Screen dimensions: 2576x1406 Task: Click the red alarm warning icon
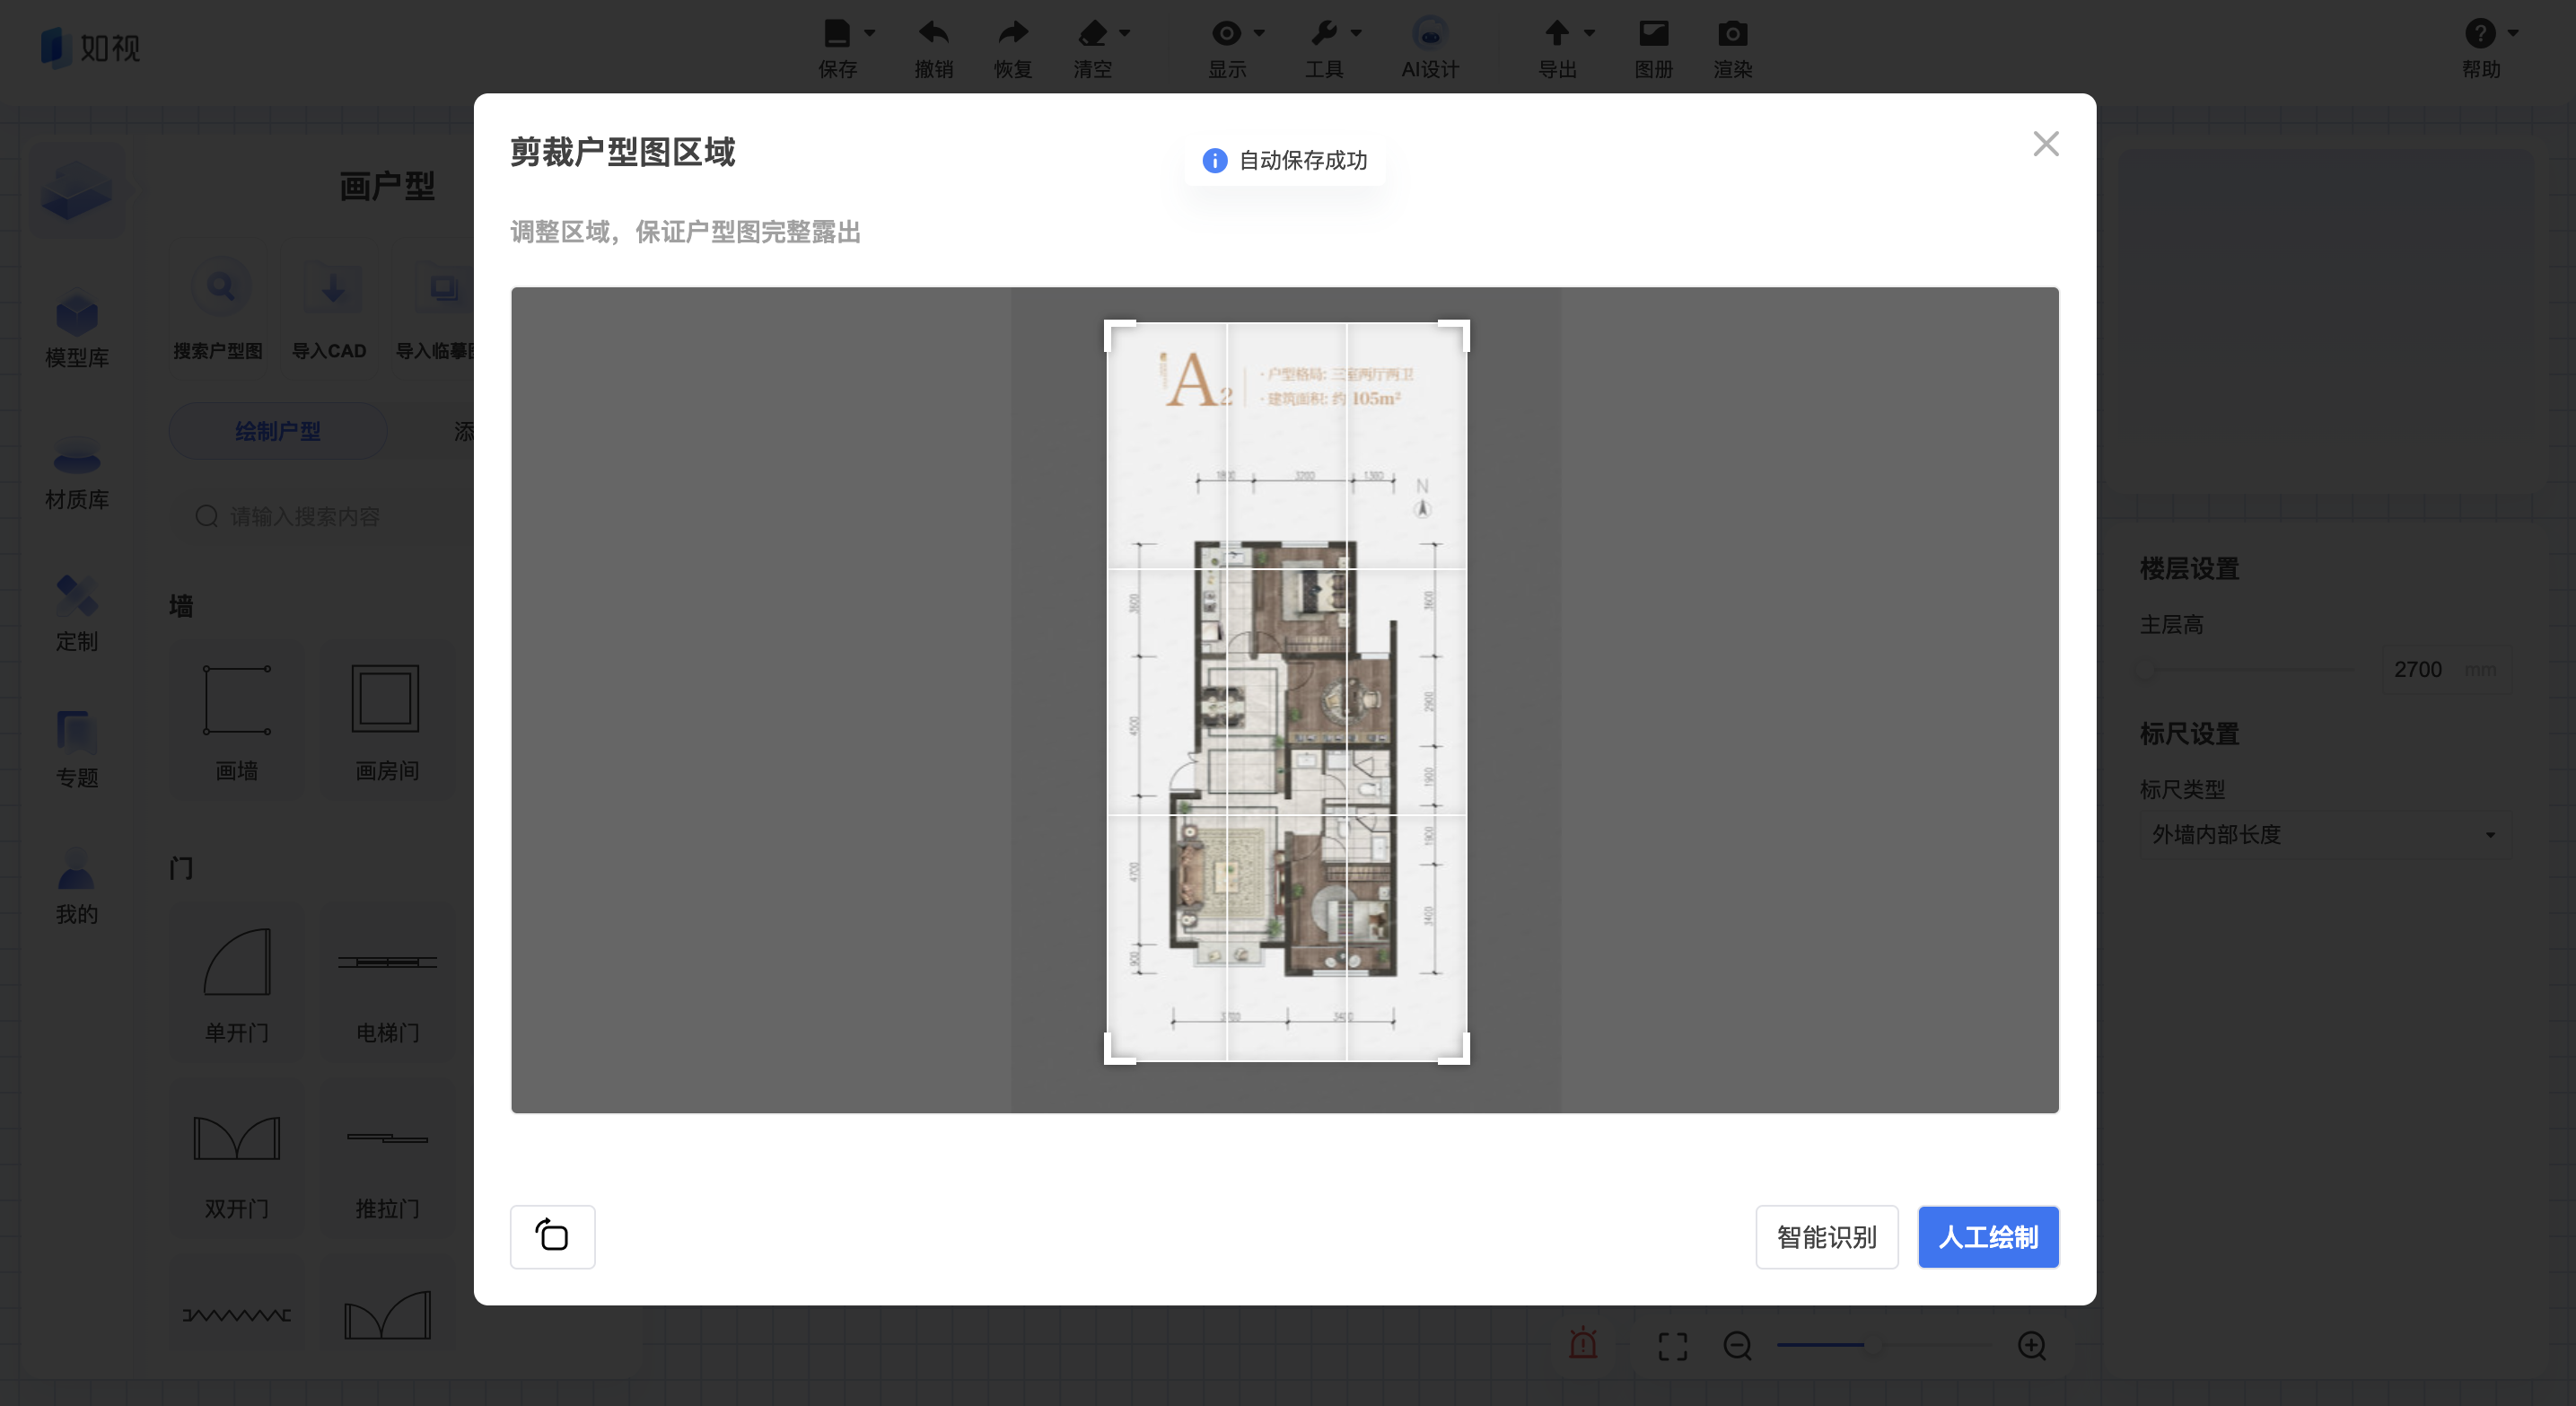[x=1583, y=1343]
